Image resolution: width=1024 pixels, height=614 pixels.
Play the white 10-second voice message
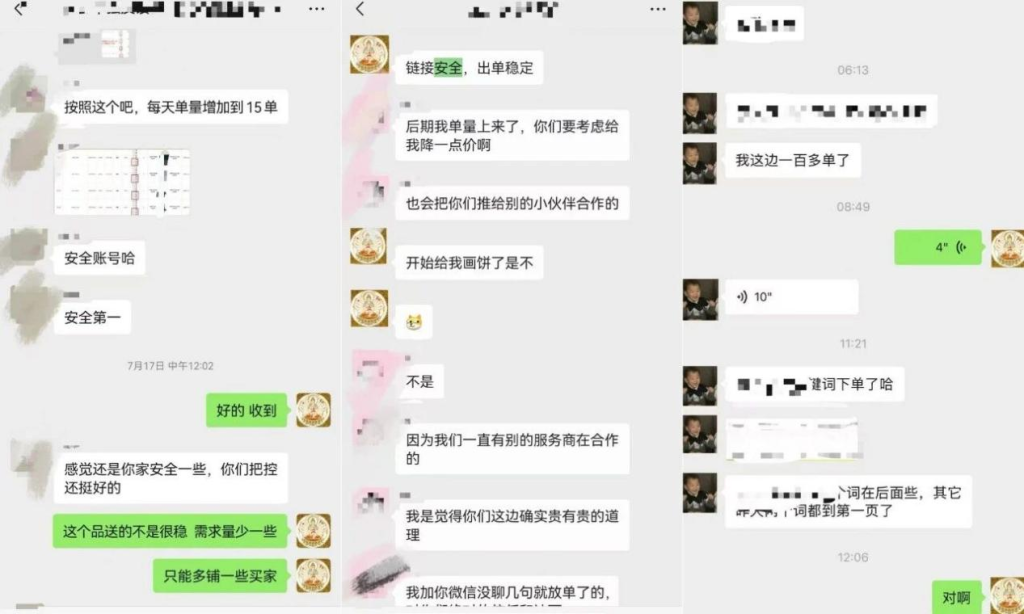(792, 297)
